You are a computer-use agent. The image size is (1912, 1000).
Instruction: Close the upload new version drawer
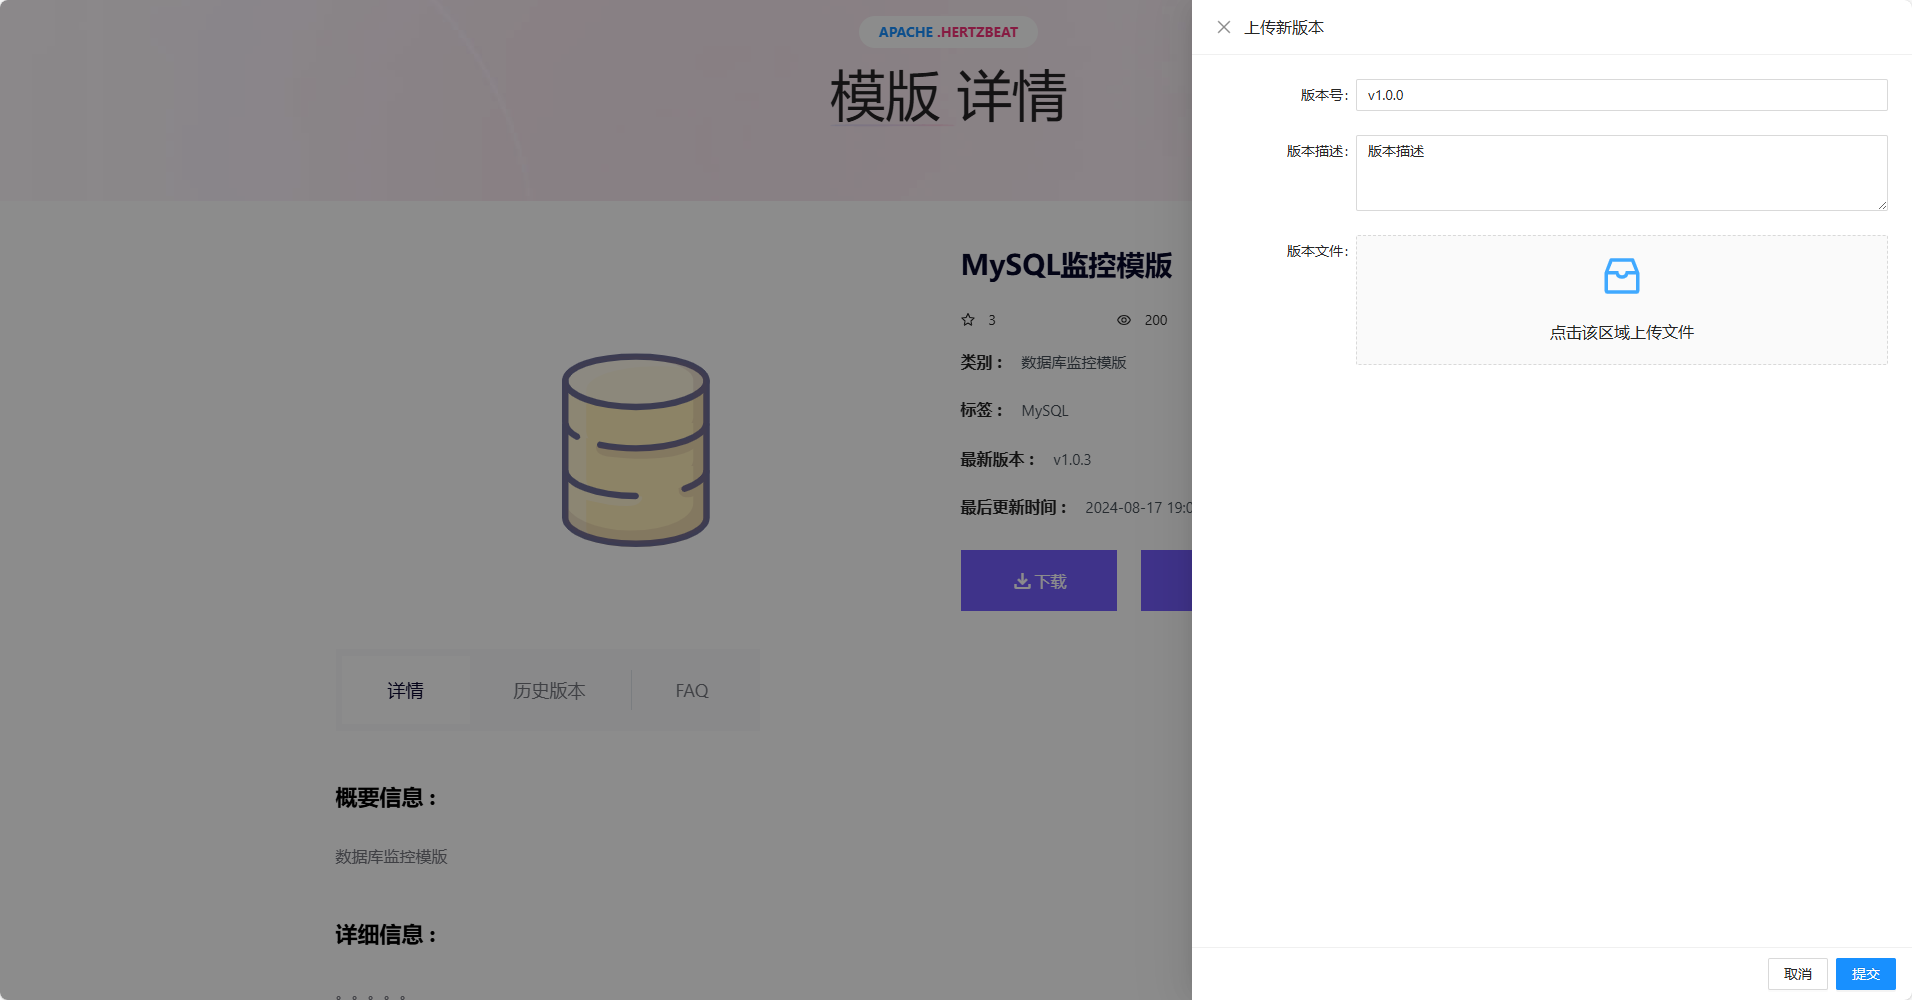click(x=1223, y=27)
